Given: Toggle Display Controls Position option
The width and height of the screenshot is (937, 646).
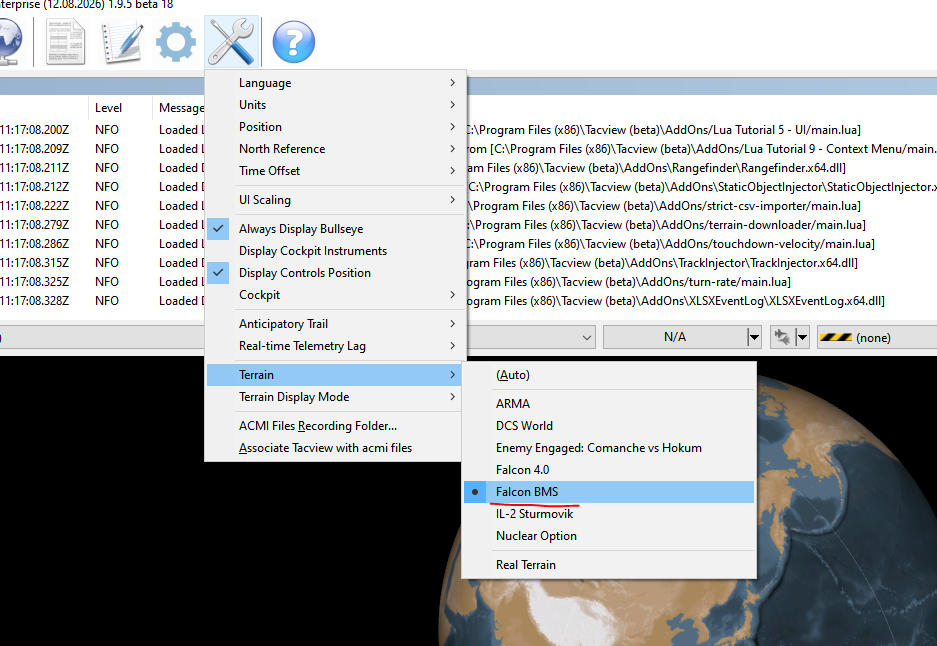Looking at the screenshot, I should pyautogui.click(x=335, y=273).
